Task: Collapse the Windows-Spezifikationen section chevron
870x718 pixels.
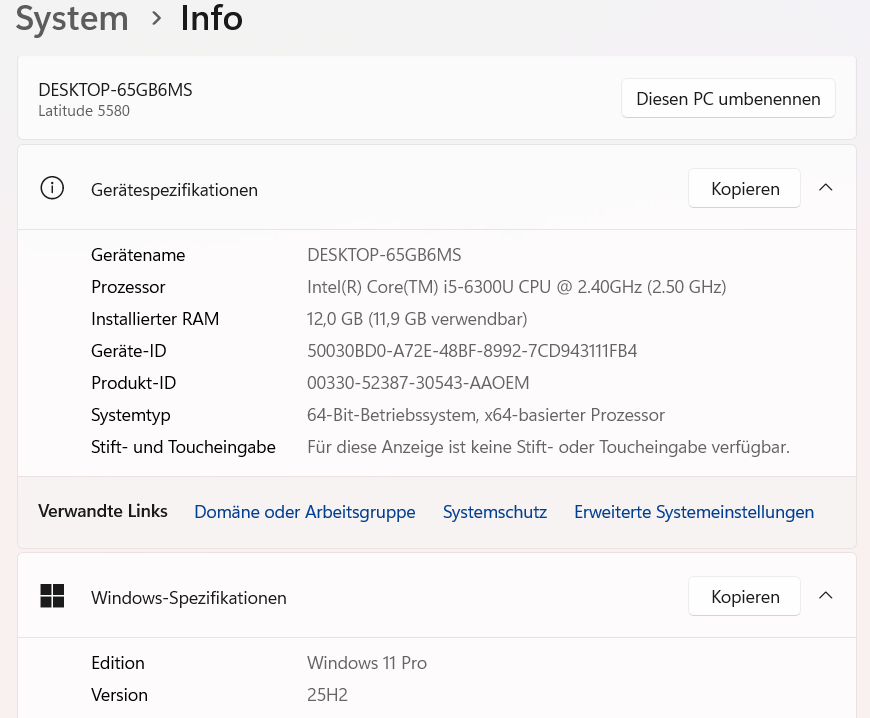Action: tap(826, 595)
